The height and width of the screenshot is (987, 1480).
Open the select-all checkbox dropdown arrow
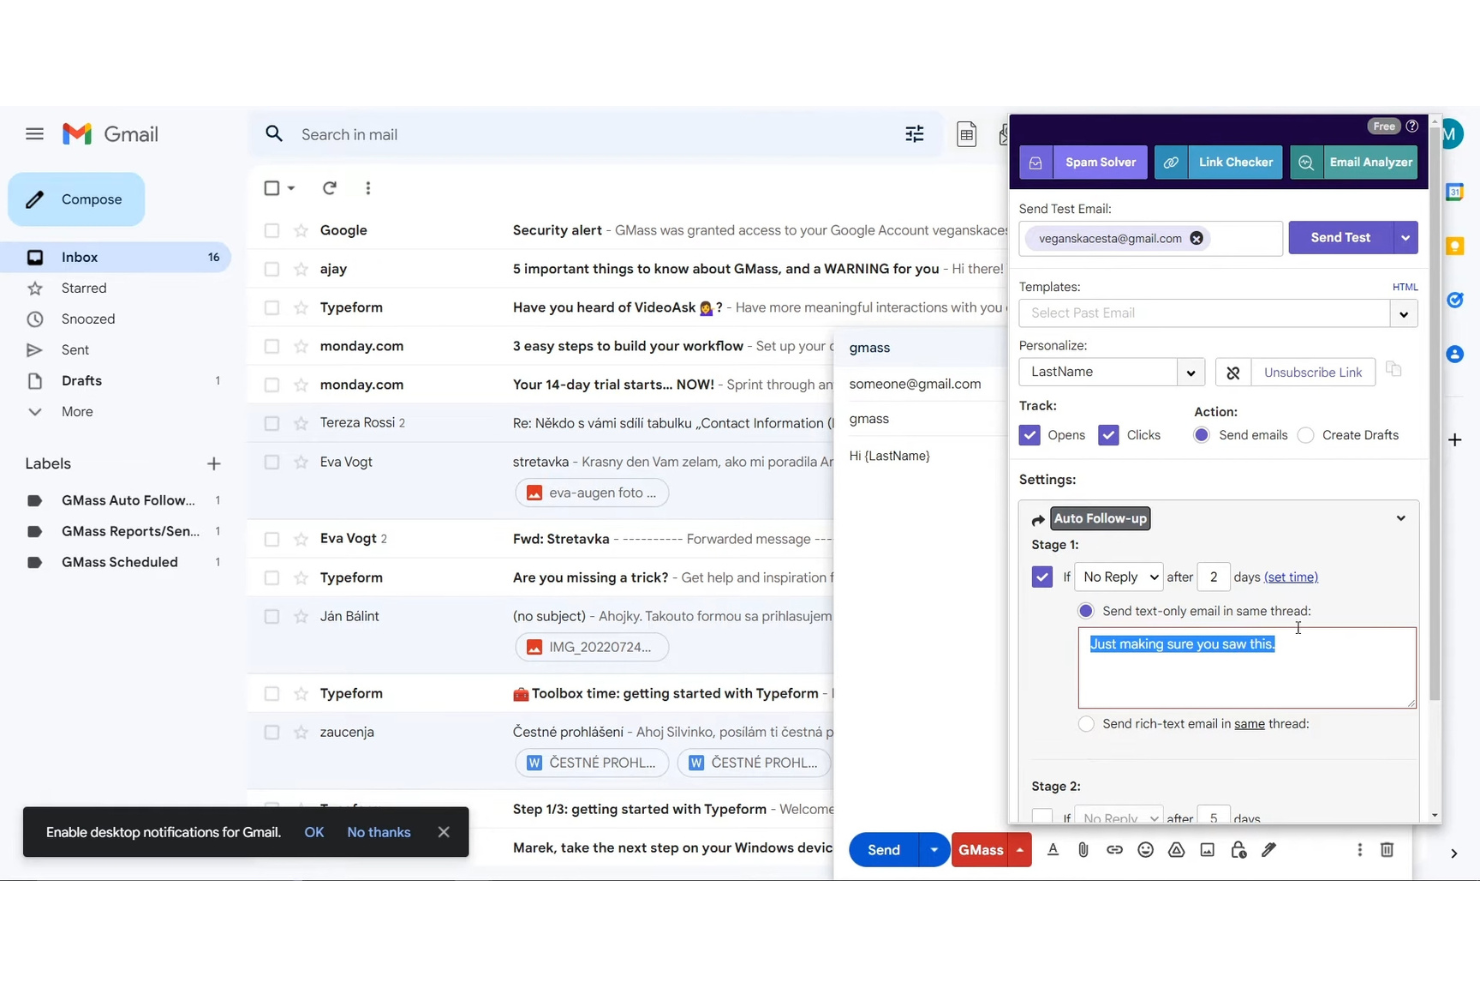[291, 188]
